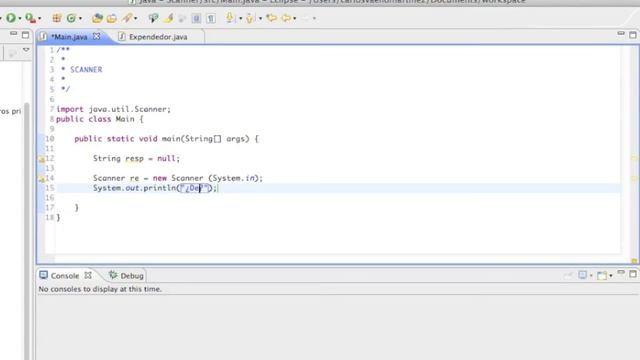Click the 'Scanner re = new Scanner' line
640x360 pixels.
pos(178,178)
